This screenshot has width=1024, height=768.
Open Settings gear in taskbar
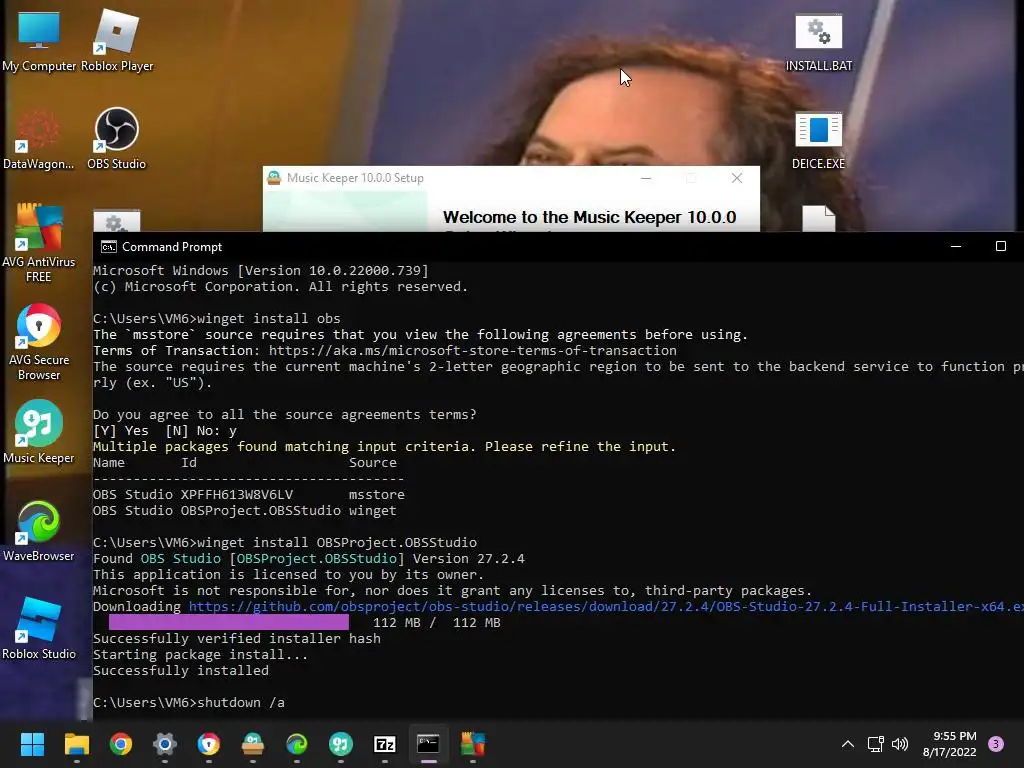click(x=165, y=744)
